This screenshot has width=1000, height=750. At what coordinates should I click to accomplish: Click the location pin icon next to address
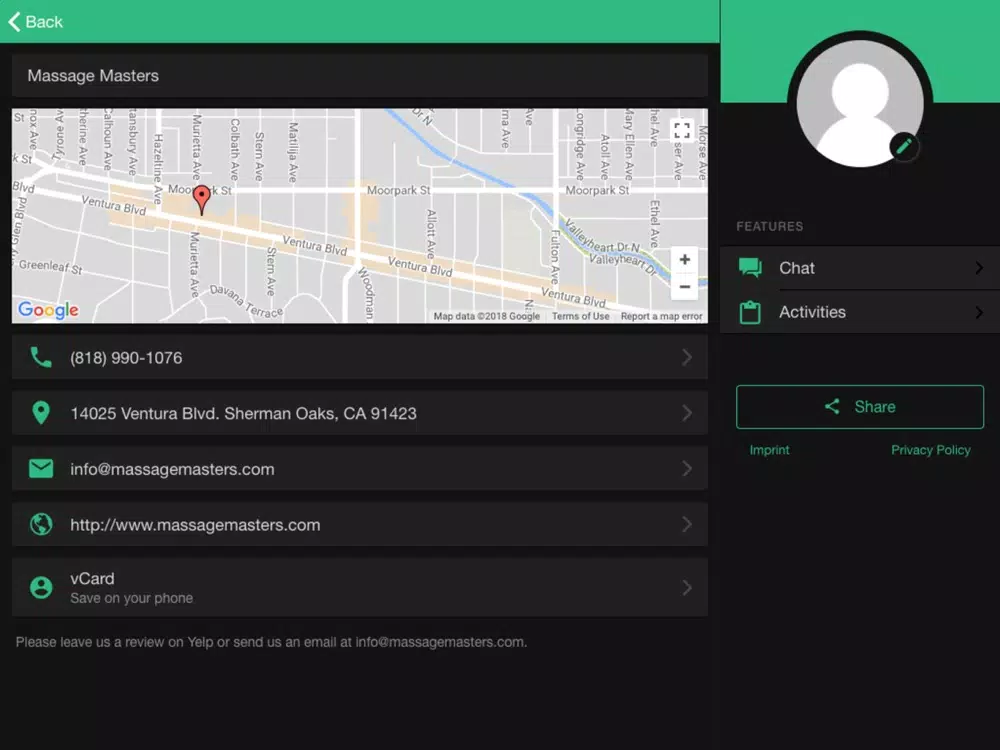coord(41,413)
